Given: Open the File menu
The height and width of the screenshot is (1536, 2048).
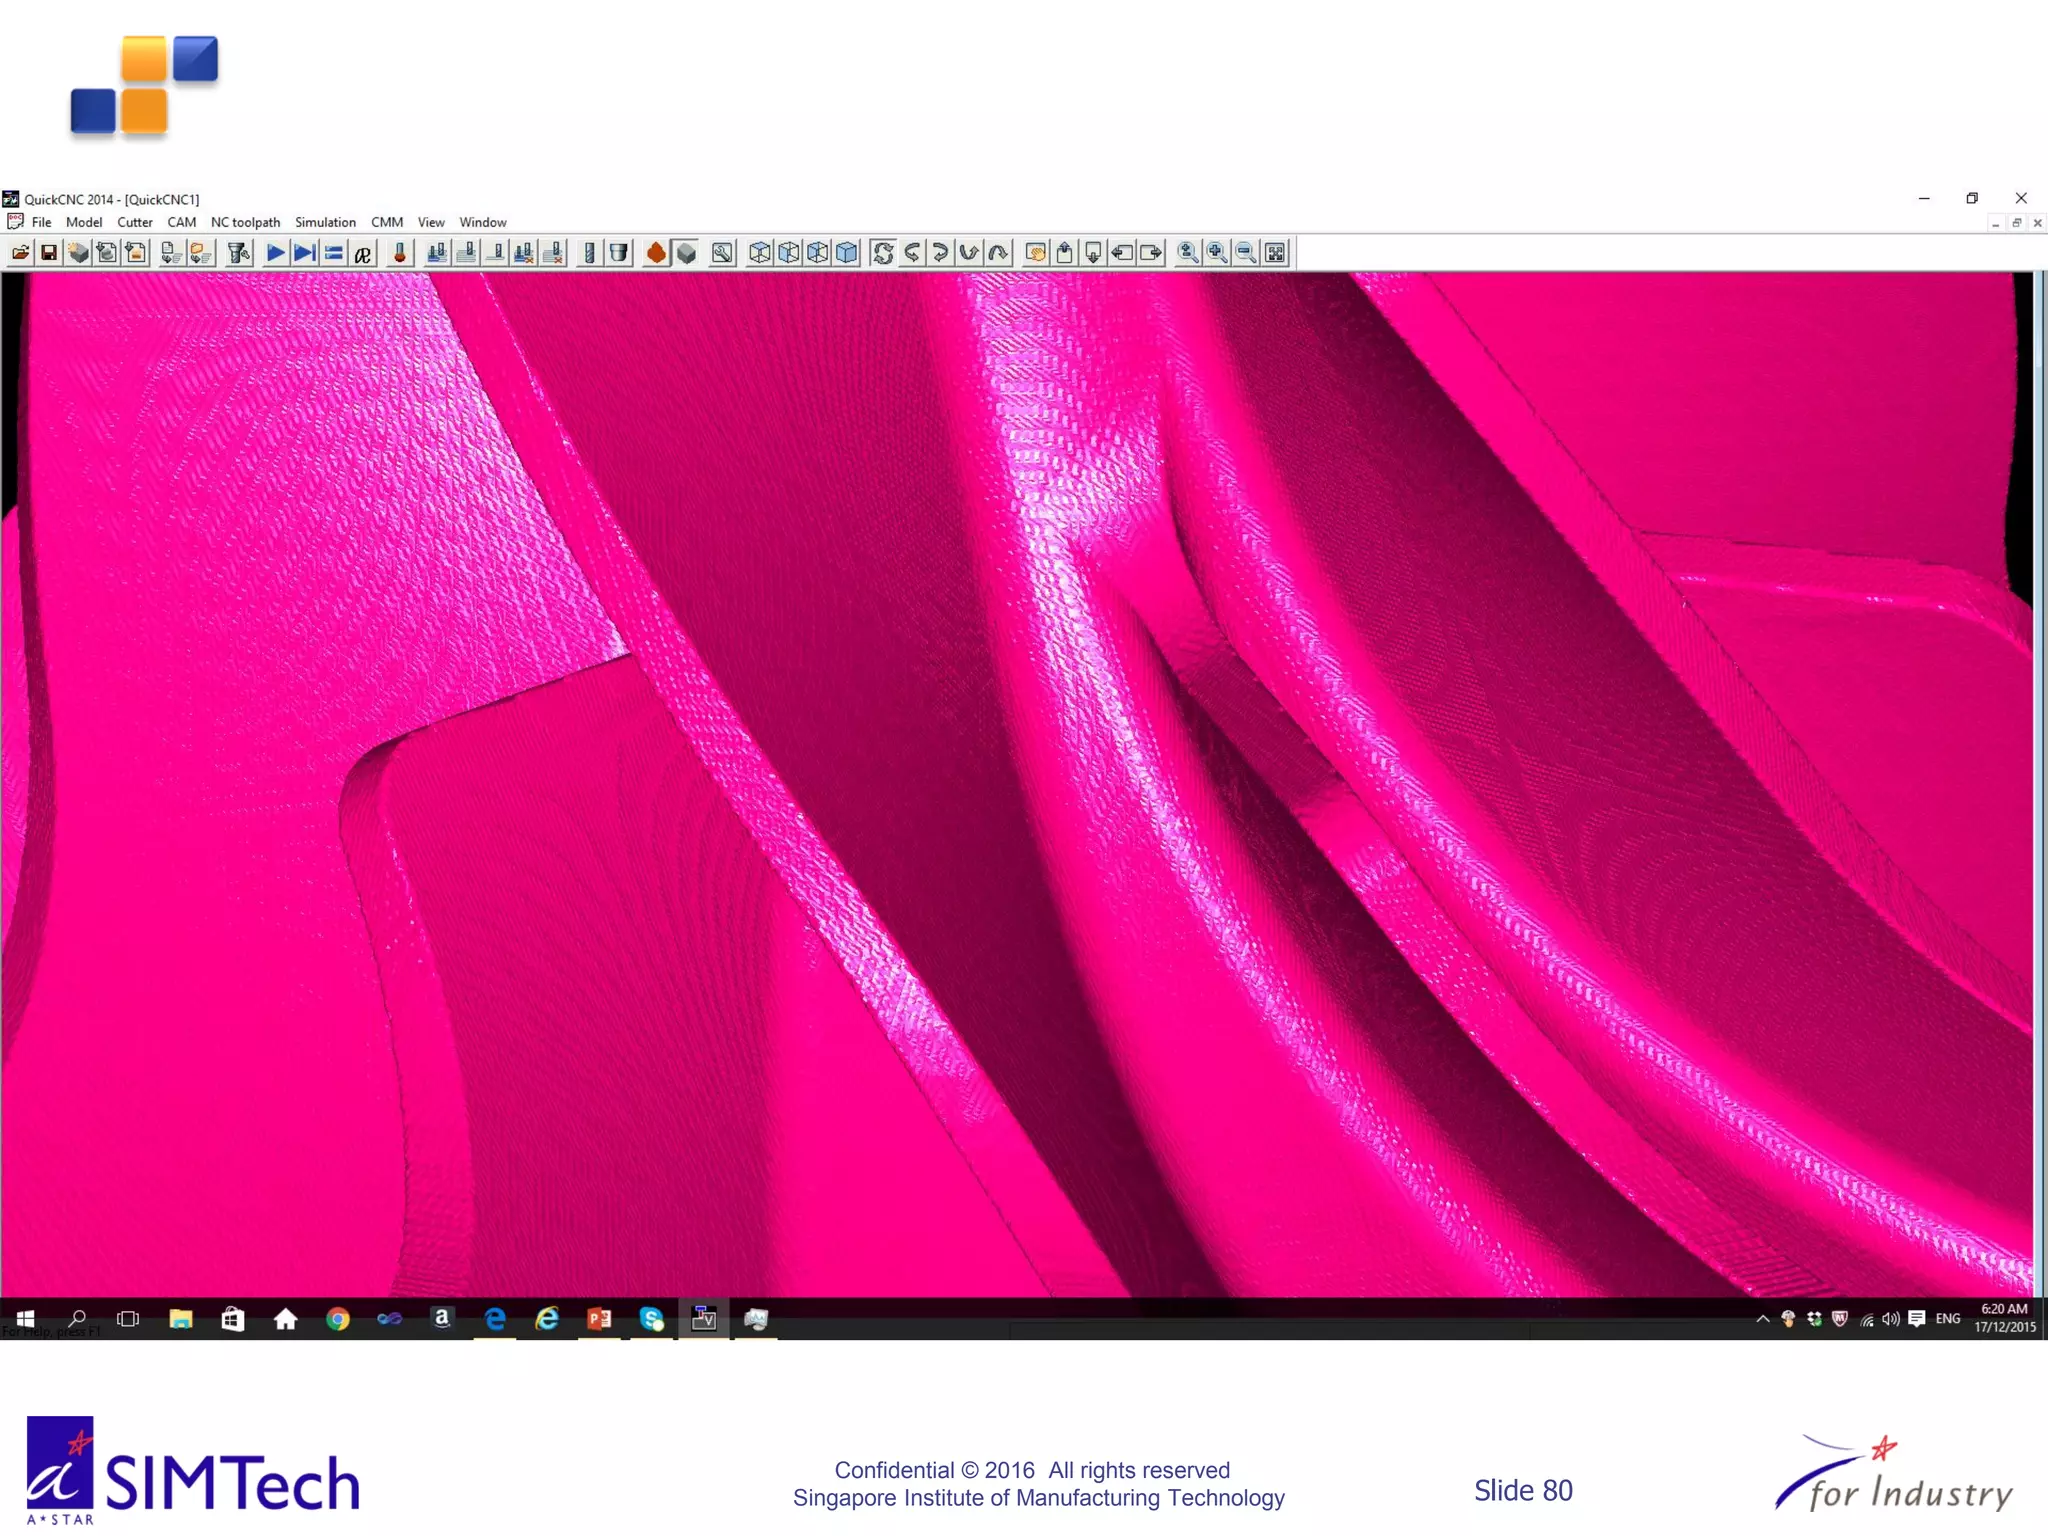Looking at the screenshot, I should tap(41, 222).
